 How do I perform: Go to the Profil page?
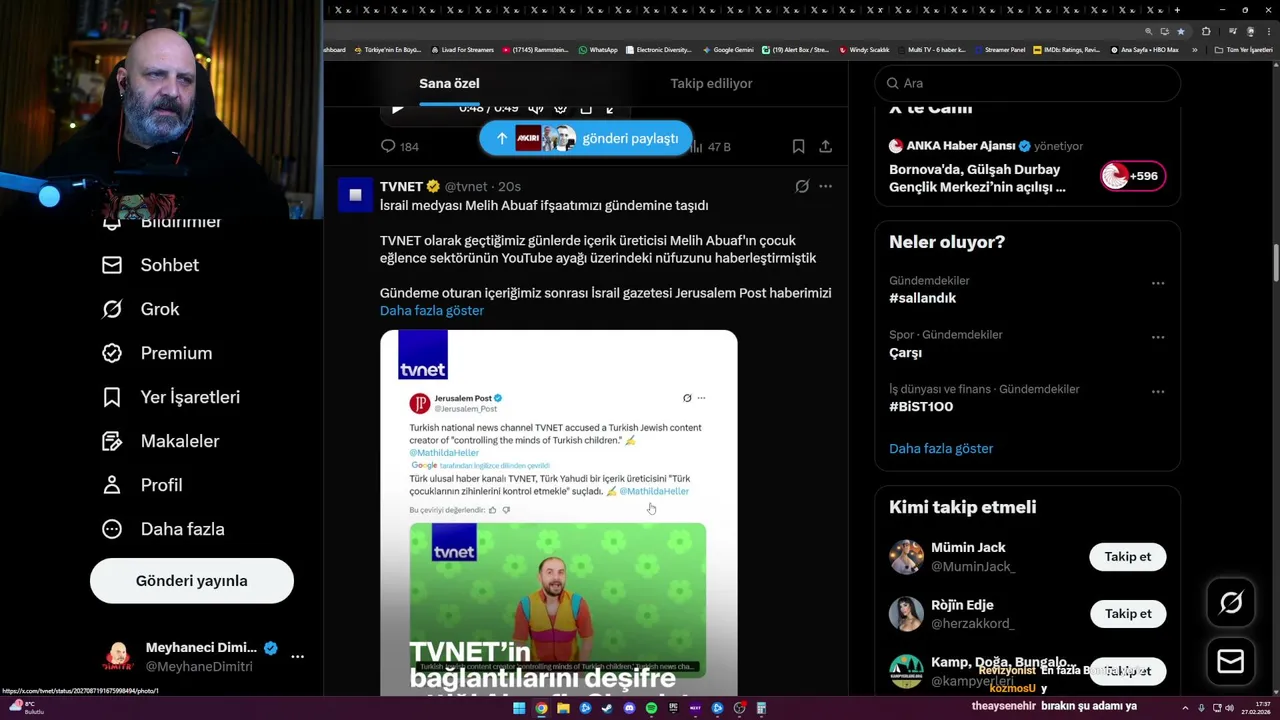(x=142, y=485)
